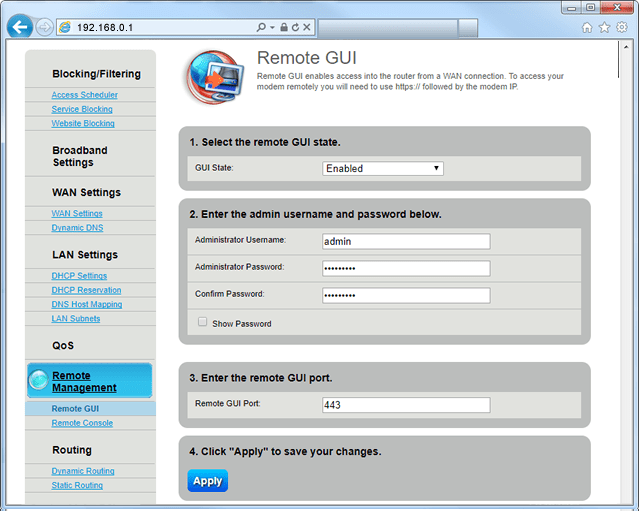
Task: Open the Website Blocking link
Action: pos(83,123)
